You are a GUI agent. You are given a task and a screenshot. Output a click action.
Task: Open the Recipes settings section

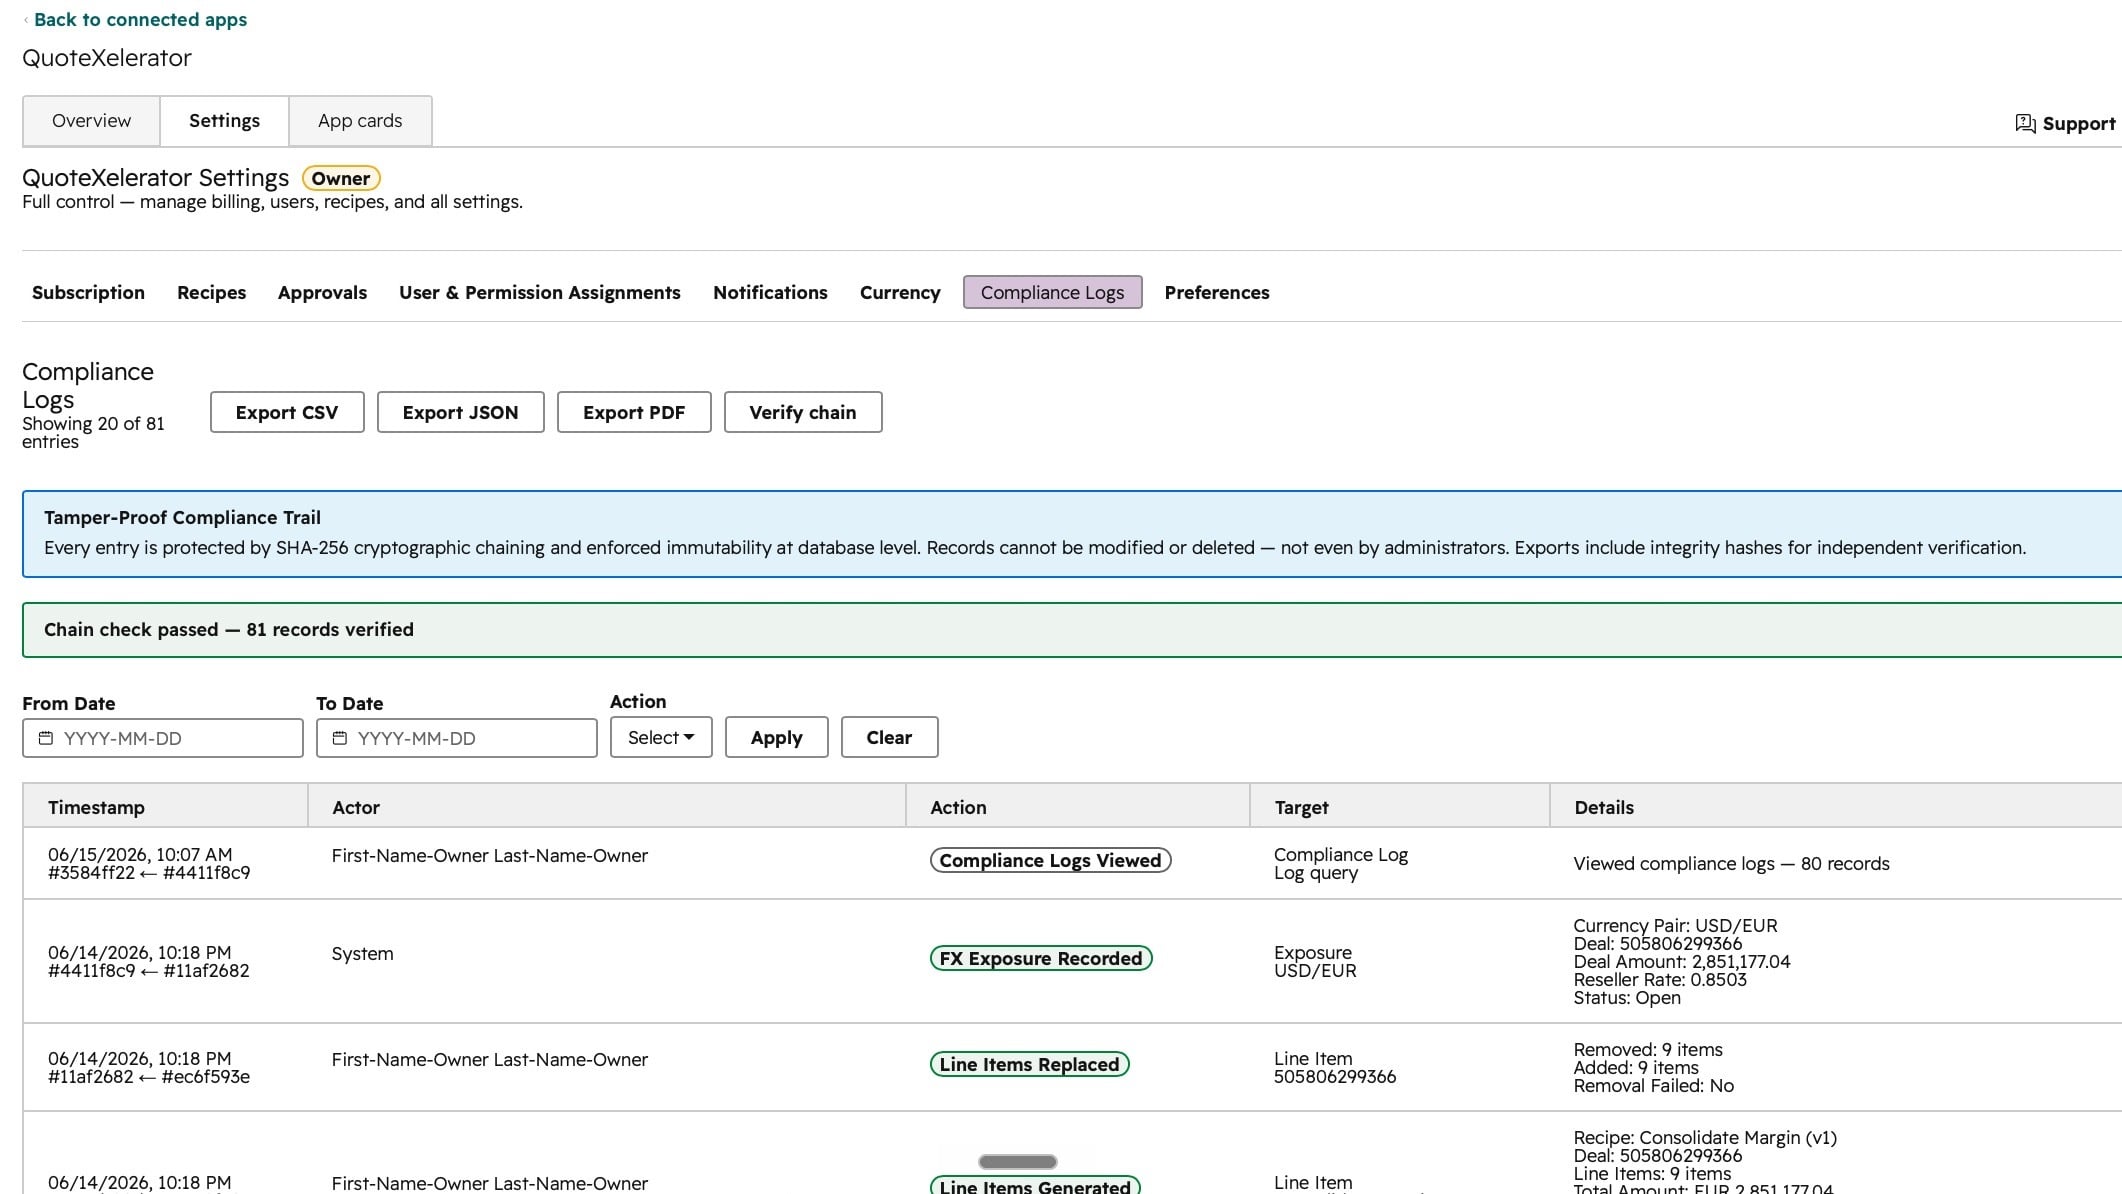[211, 293]
